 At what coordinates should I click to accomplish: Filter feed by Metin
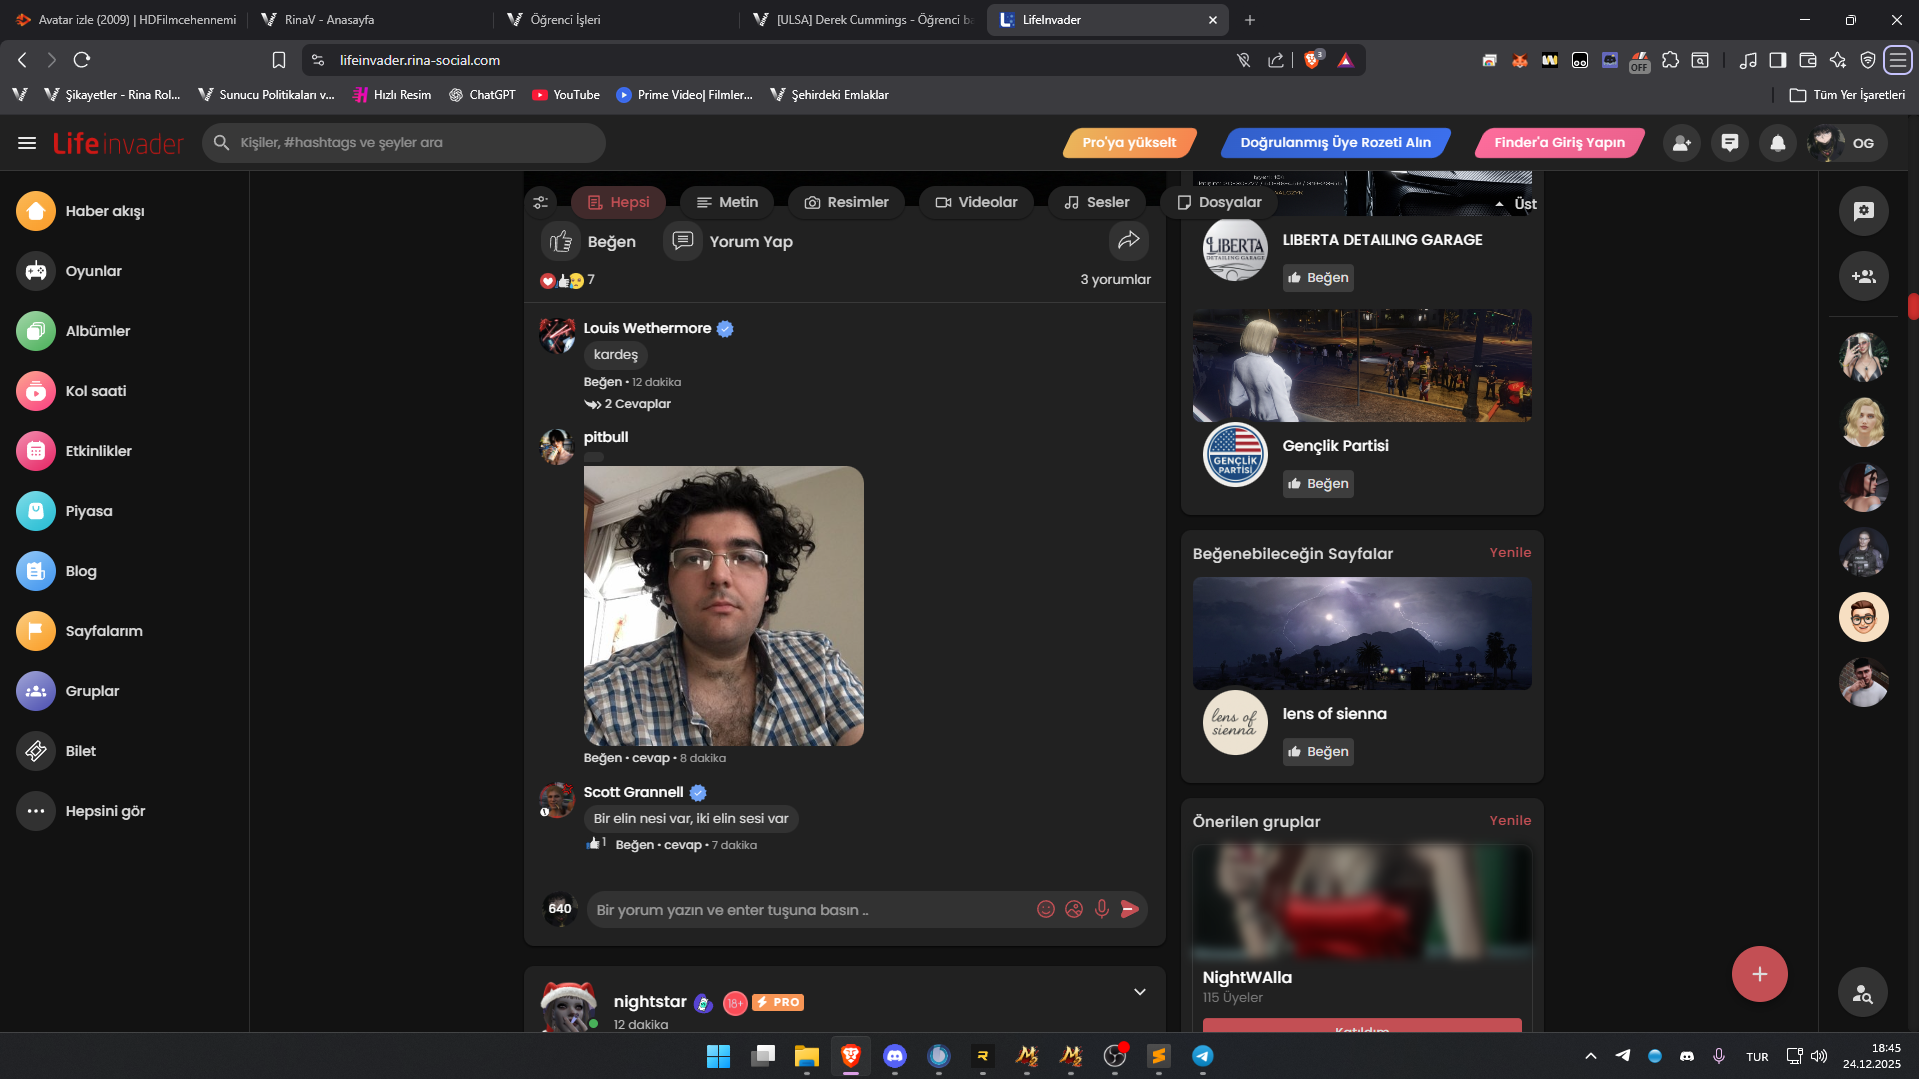[727, 202]
